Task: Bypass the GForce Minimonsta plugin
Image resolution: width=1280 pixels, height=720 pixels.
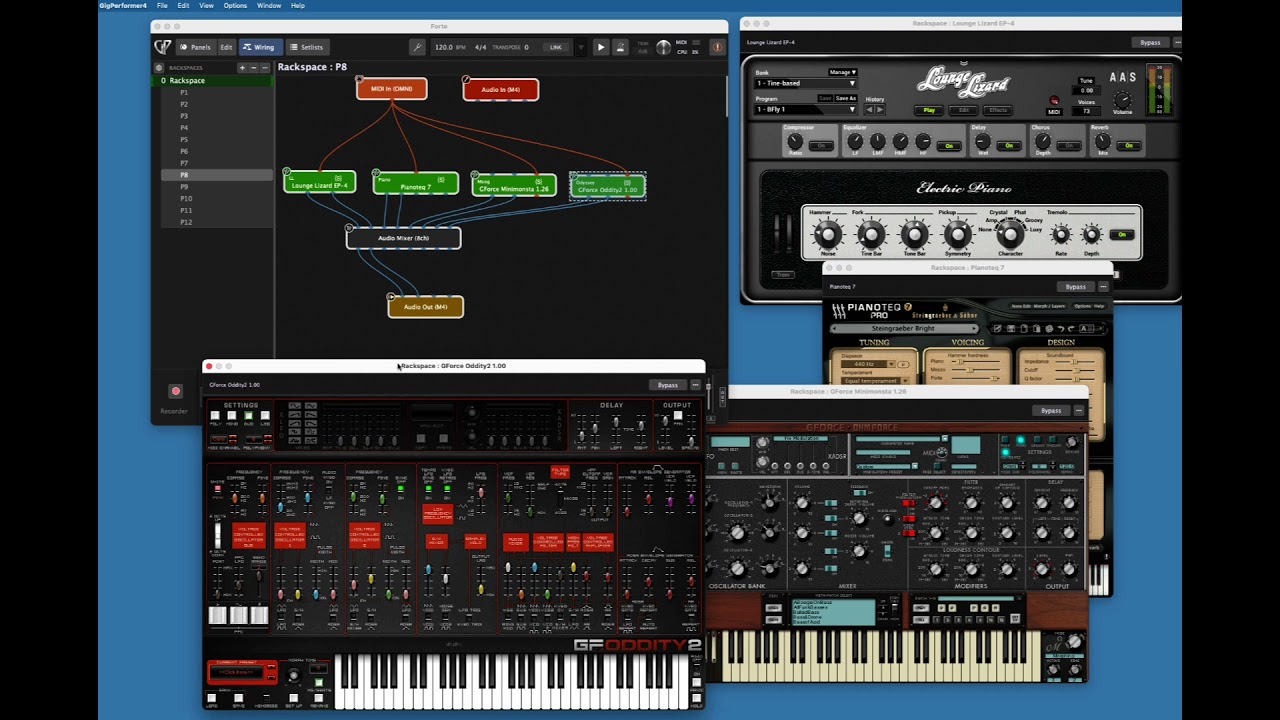Action: [1051, 410]
